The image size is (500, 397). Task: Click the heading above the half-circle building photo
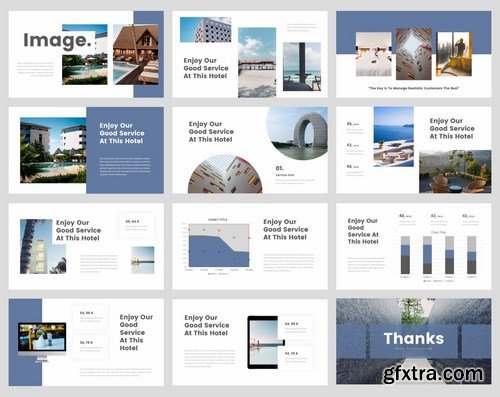[211, 132]
